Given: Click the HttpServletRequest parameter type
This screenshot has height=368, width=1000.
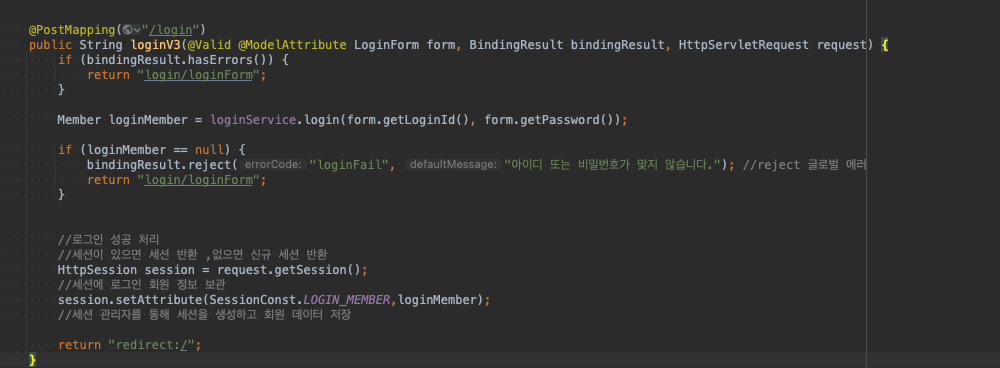Looking at the screenshot, I should (x=744, y=45).
